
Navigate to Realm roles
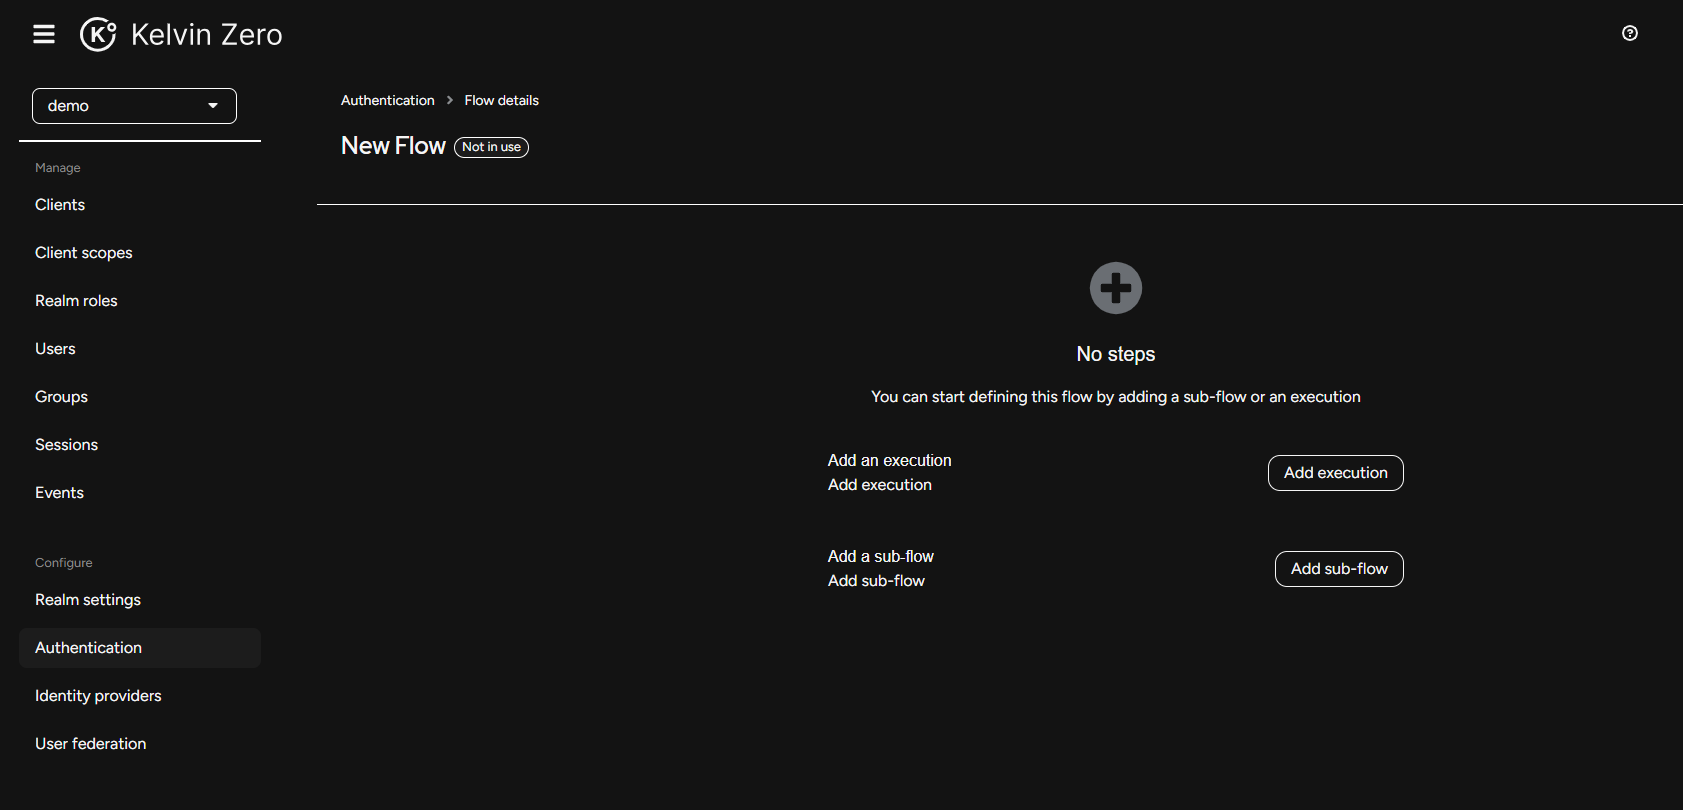[x=76, y=301]
